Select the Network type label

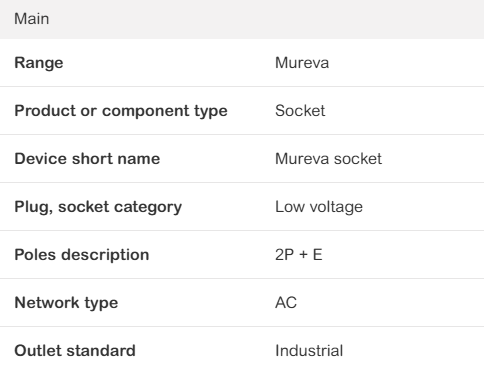(x=66, y=303)
